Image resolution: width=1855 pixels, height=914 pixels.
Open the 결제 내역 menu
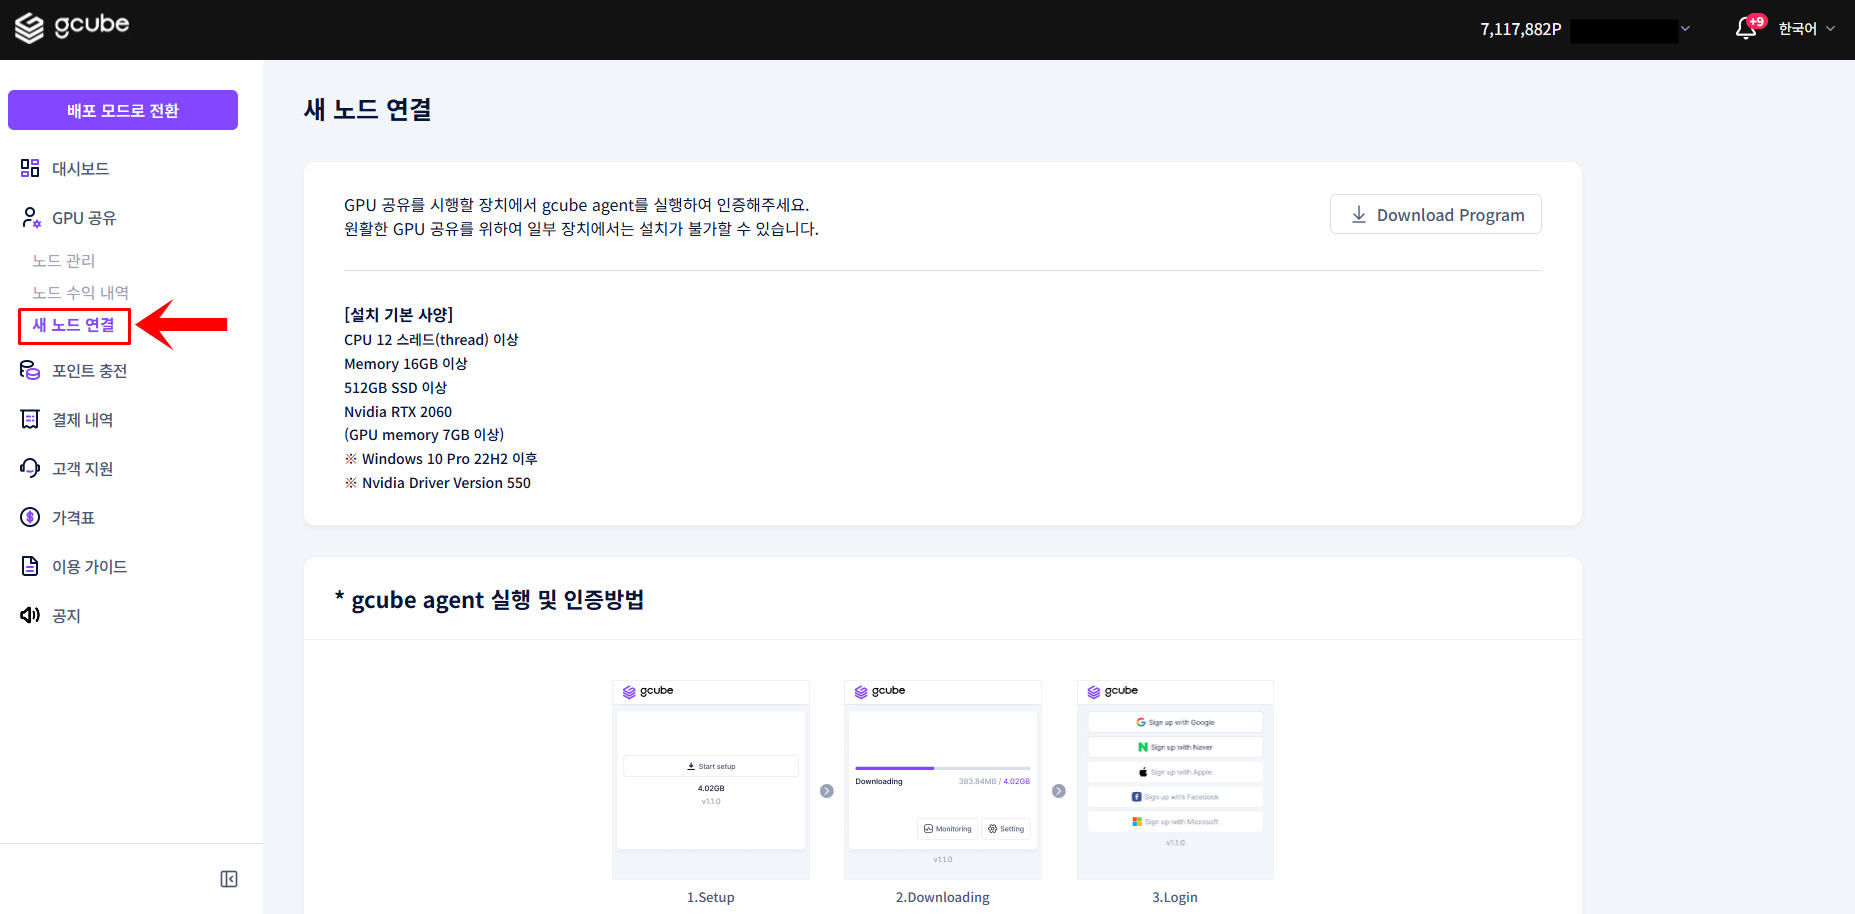coord(82,419)
